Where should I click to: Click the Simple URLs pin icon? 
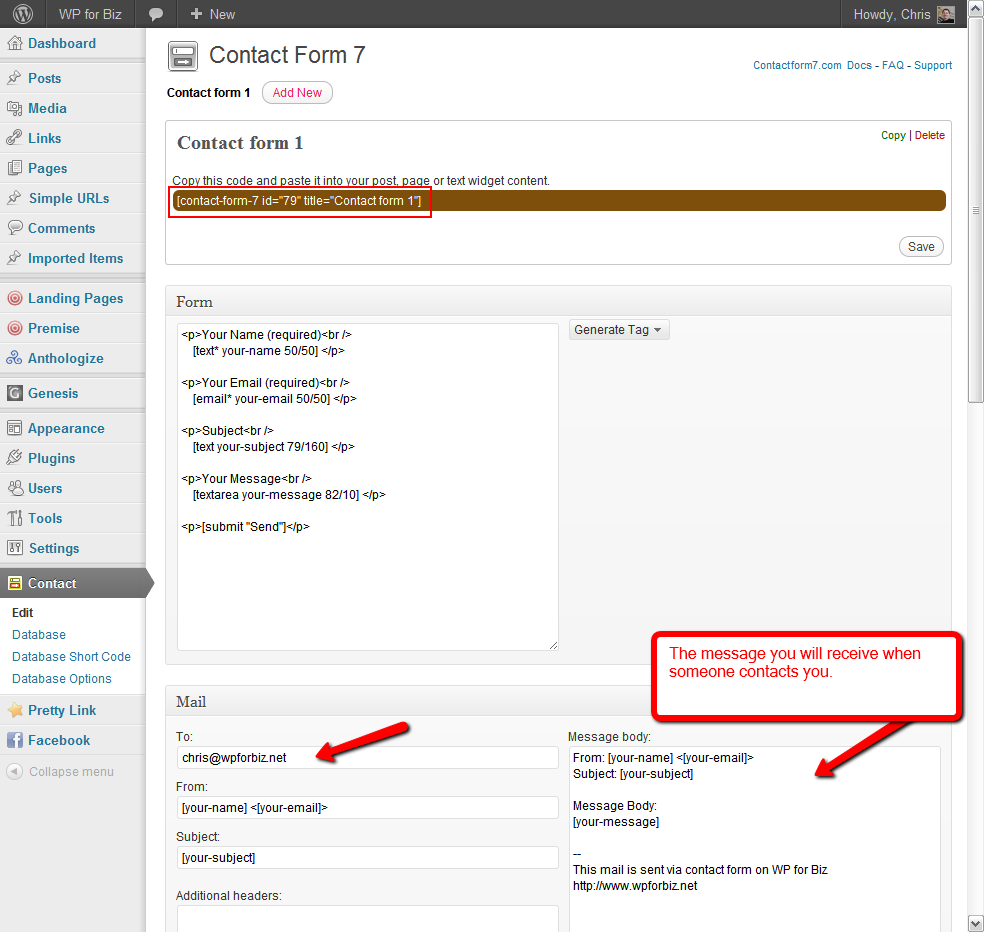pos(14,198)
